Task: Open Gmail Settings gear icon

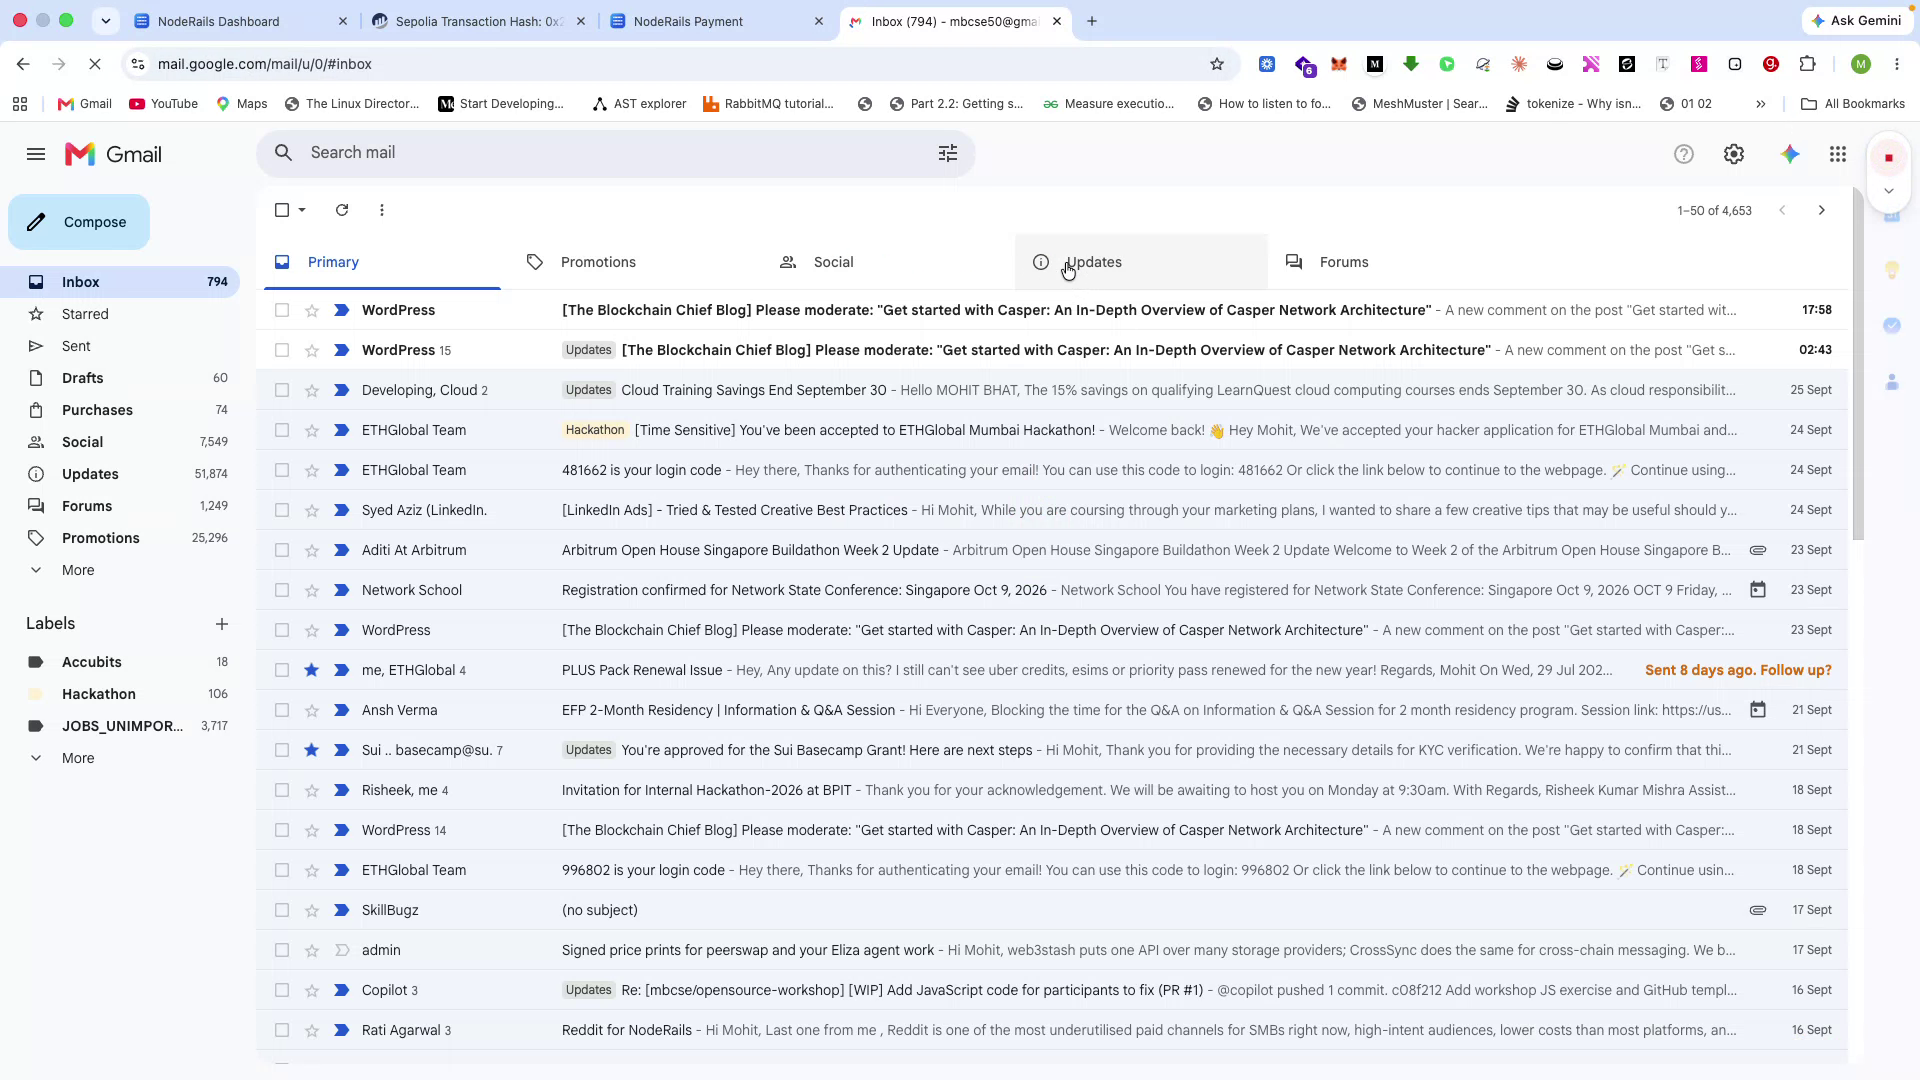Action: [x=1734, y=154]
